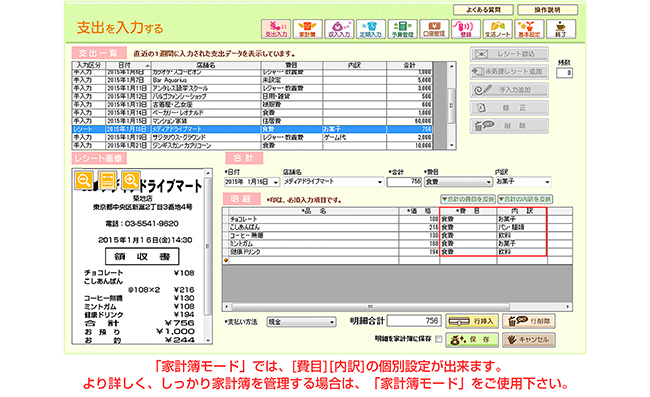Click the 明細合計 detail total field
The image size is (650, 397).
point(413,321)
